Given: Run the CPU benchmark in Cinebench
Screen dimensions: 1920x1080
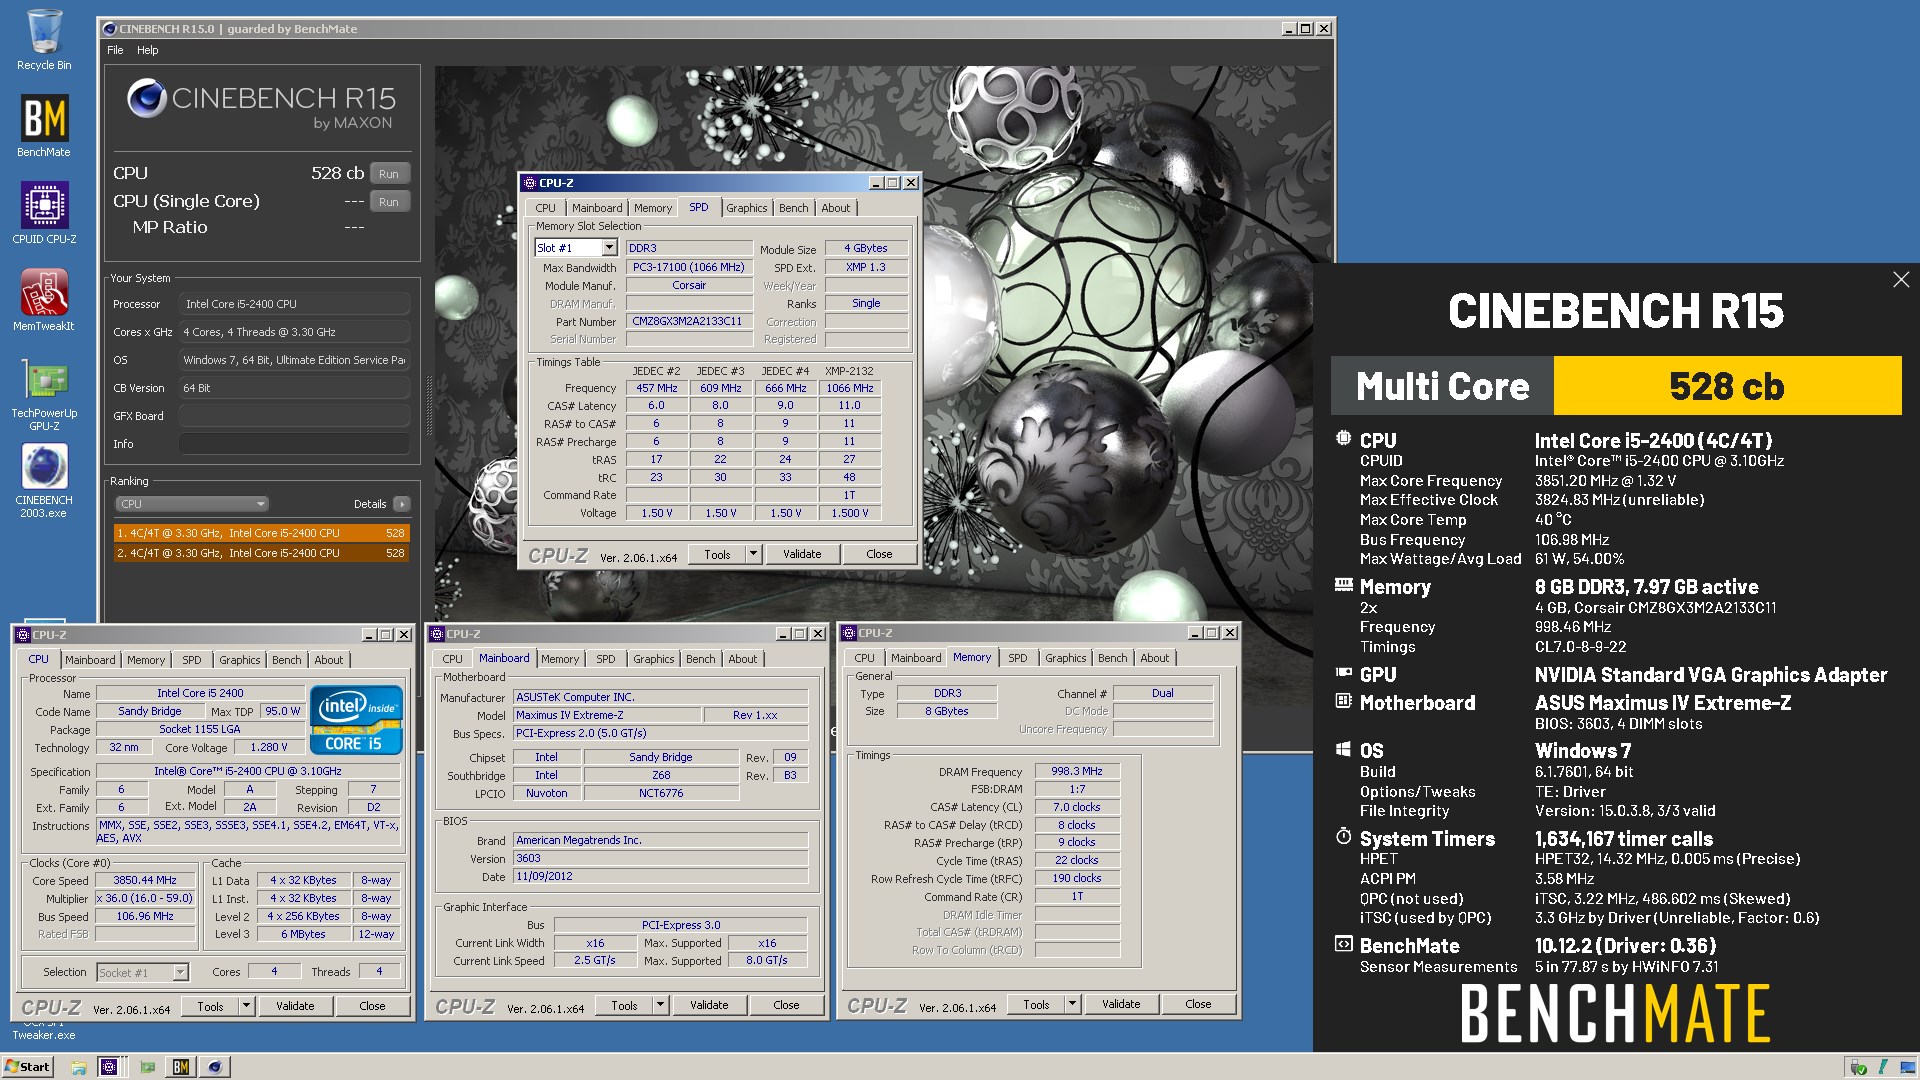Looking at the screenshot, I should [389, 174].
